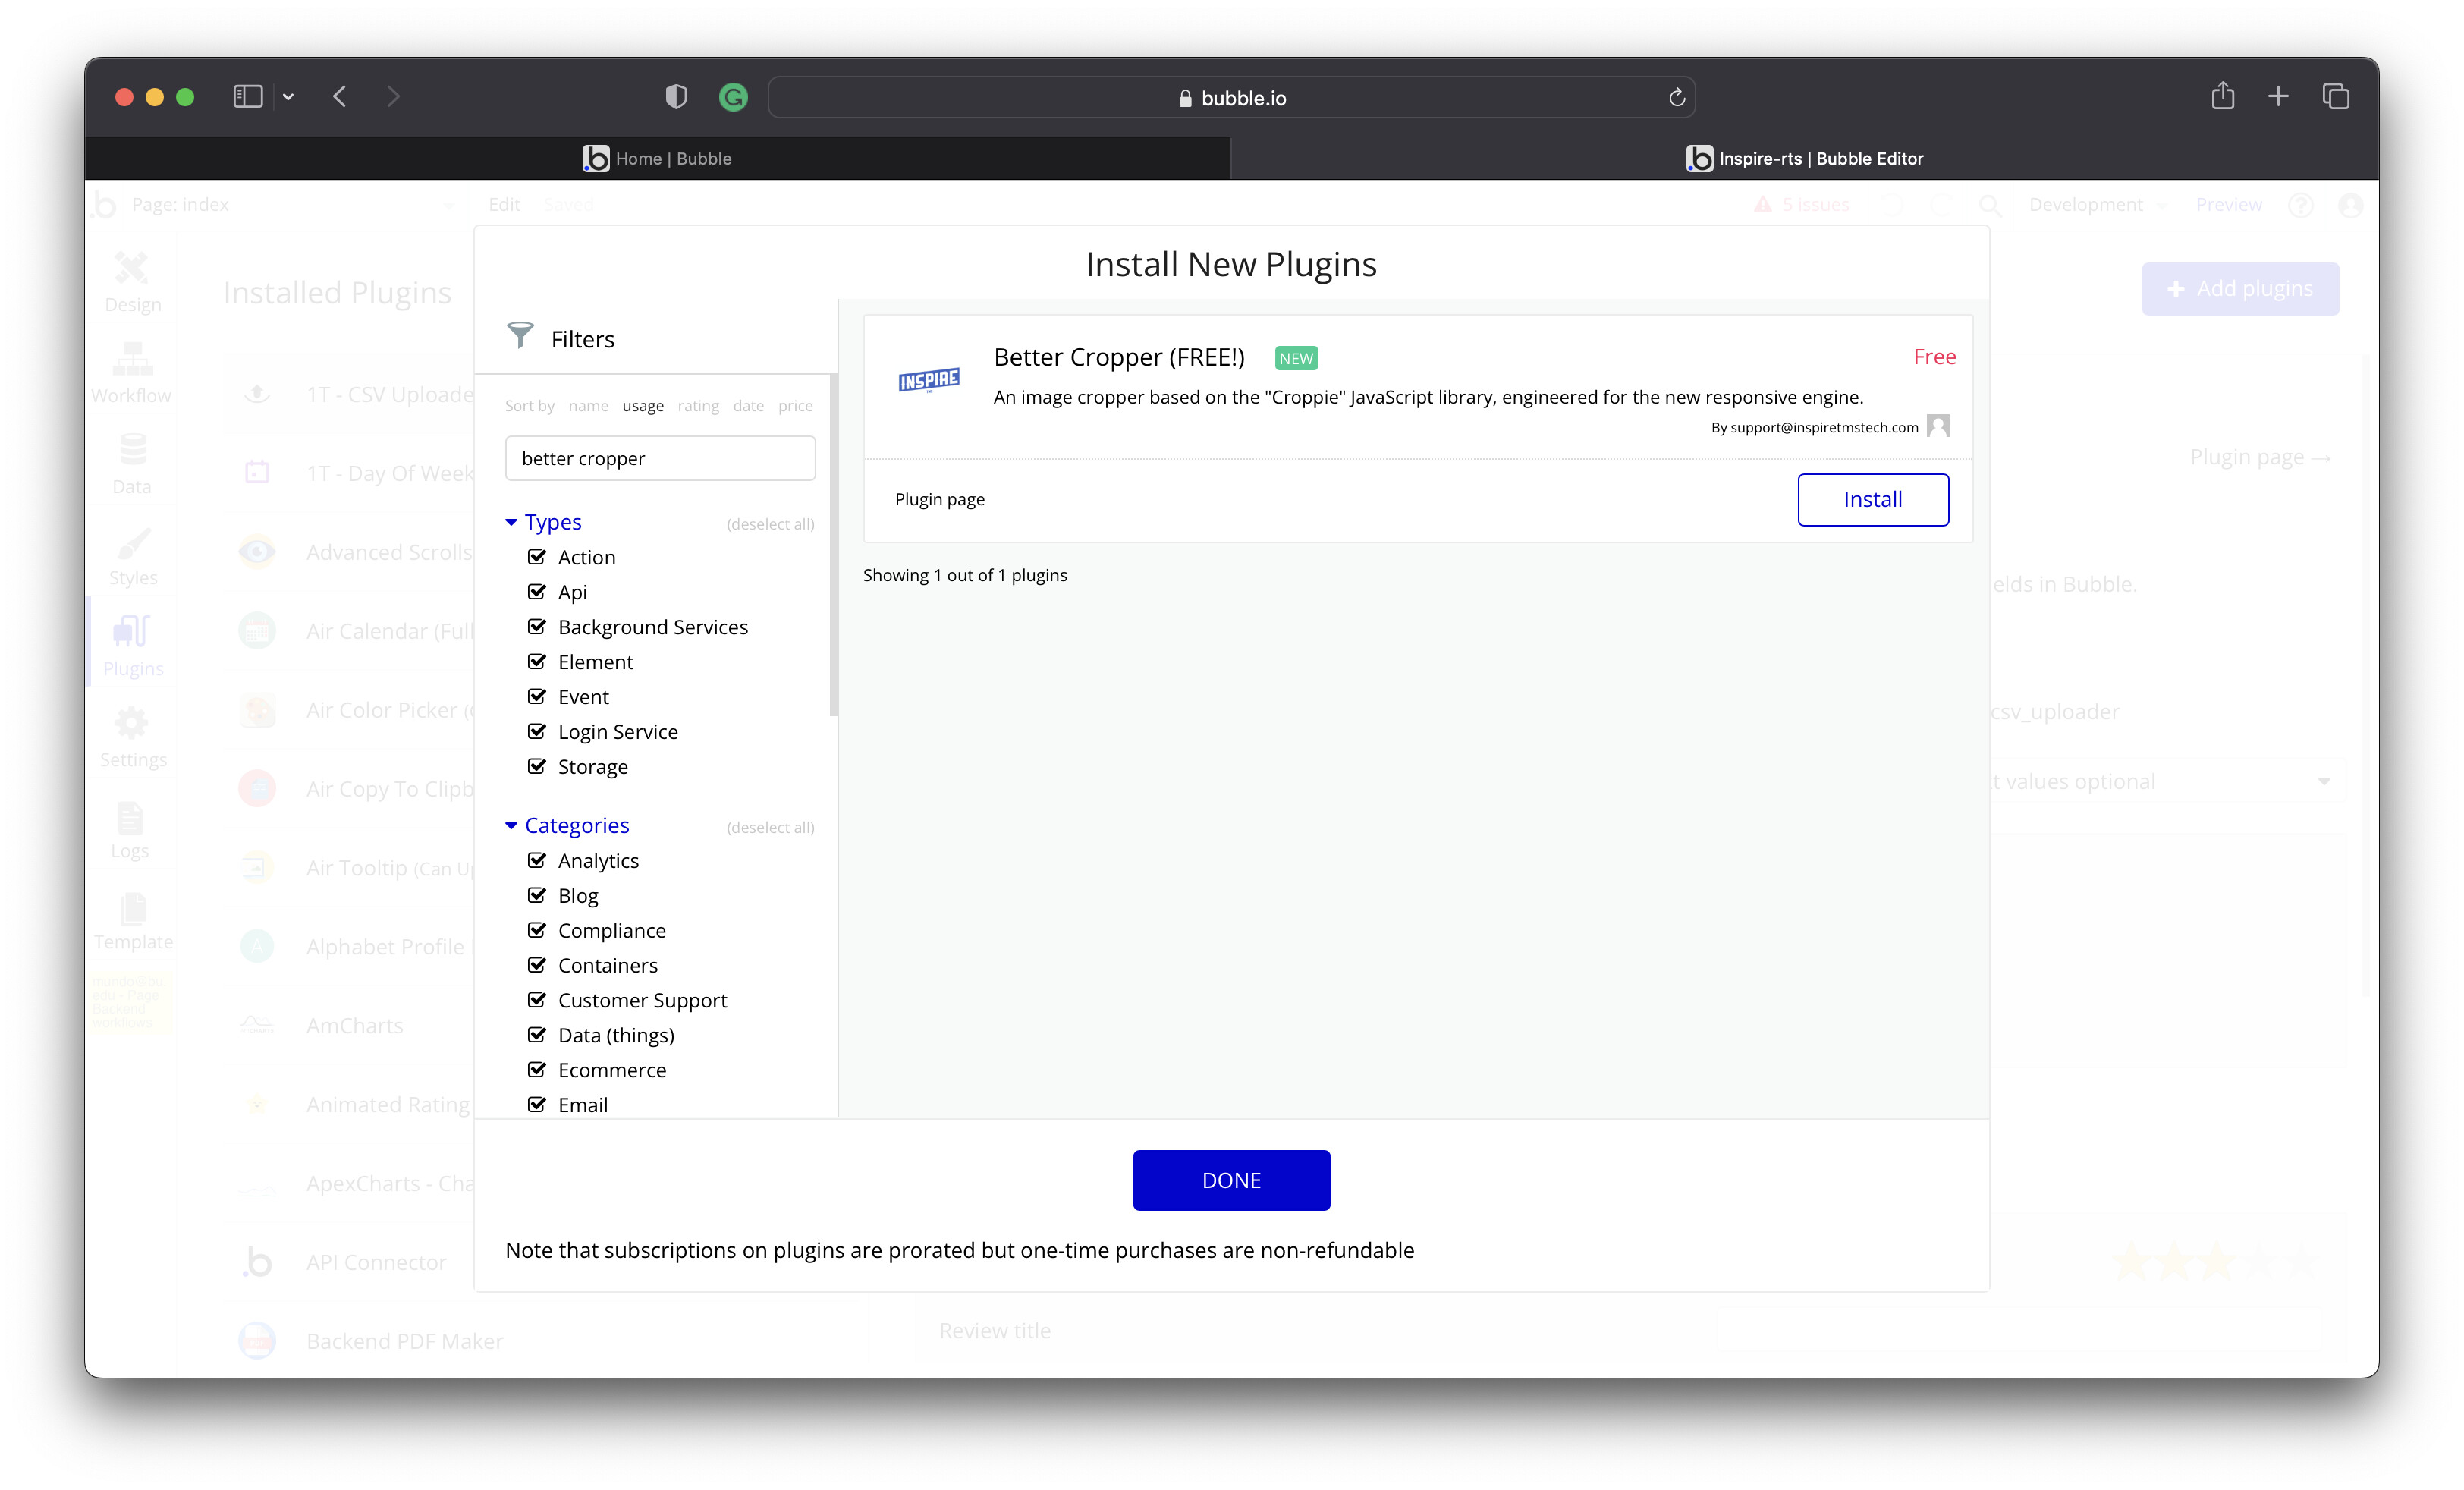Image resolution: width=2464 pixels, height=1490 pixels.
Task: Toggle the Ecommerce category checkbox
Action: [x=537, y=1071]
